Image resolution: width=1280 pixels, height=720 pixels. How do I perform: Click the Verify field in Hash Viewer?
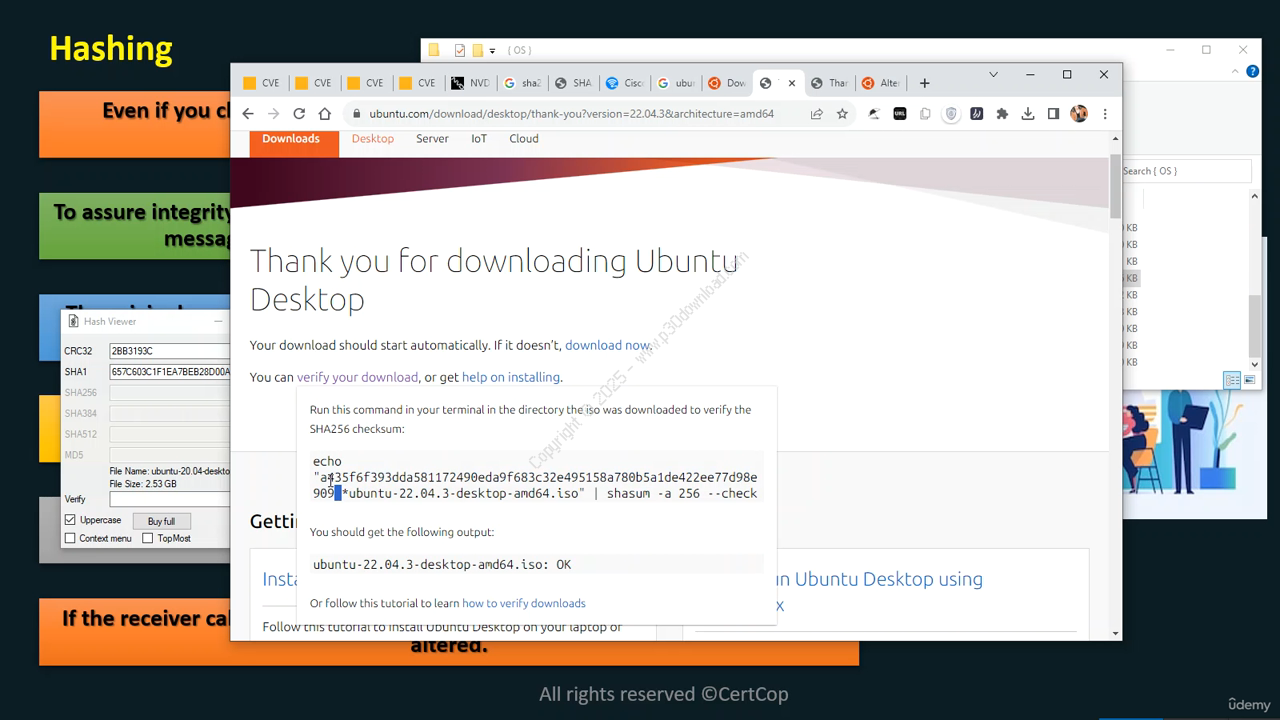169,499
